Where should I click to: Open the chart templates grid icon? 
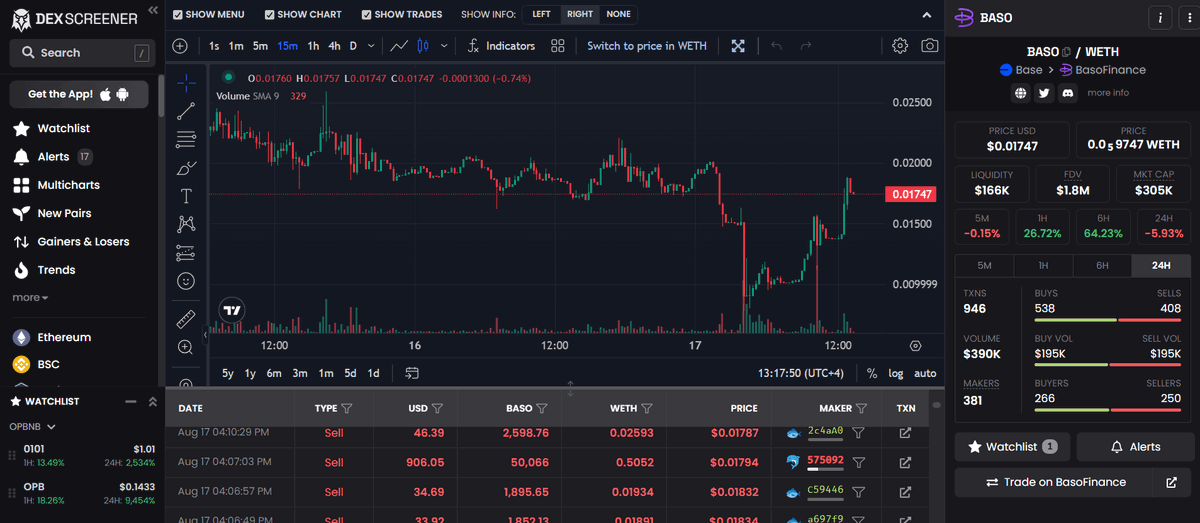(558, 46)
